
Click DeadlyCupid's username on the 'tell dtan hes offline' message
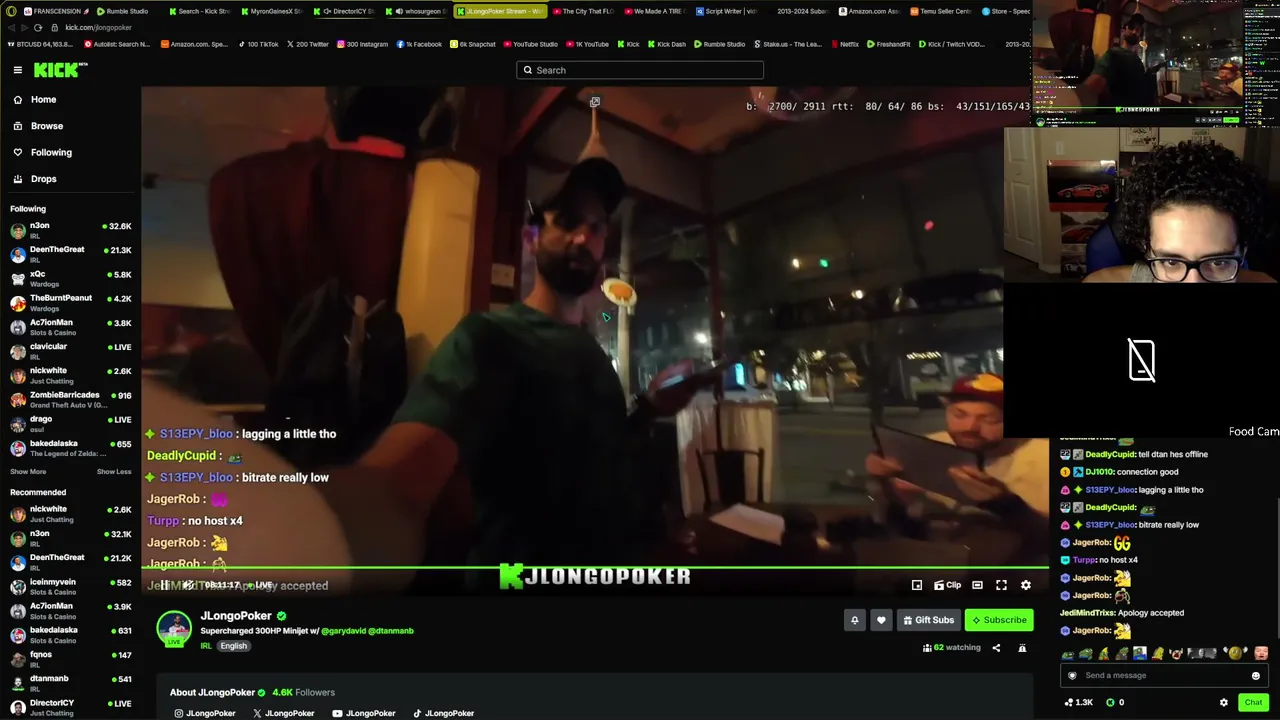[1110, 454]
